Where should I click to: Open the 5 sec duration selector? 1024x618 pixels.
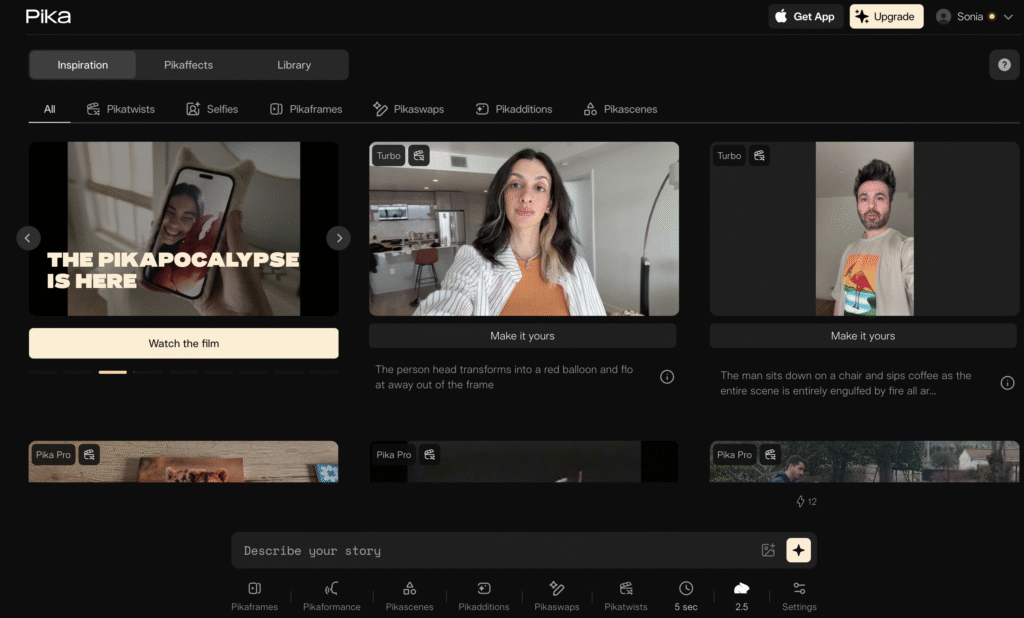point(686,596)
